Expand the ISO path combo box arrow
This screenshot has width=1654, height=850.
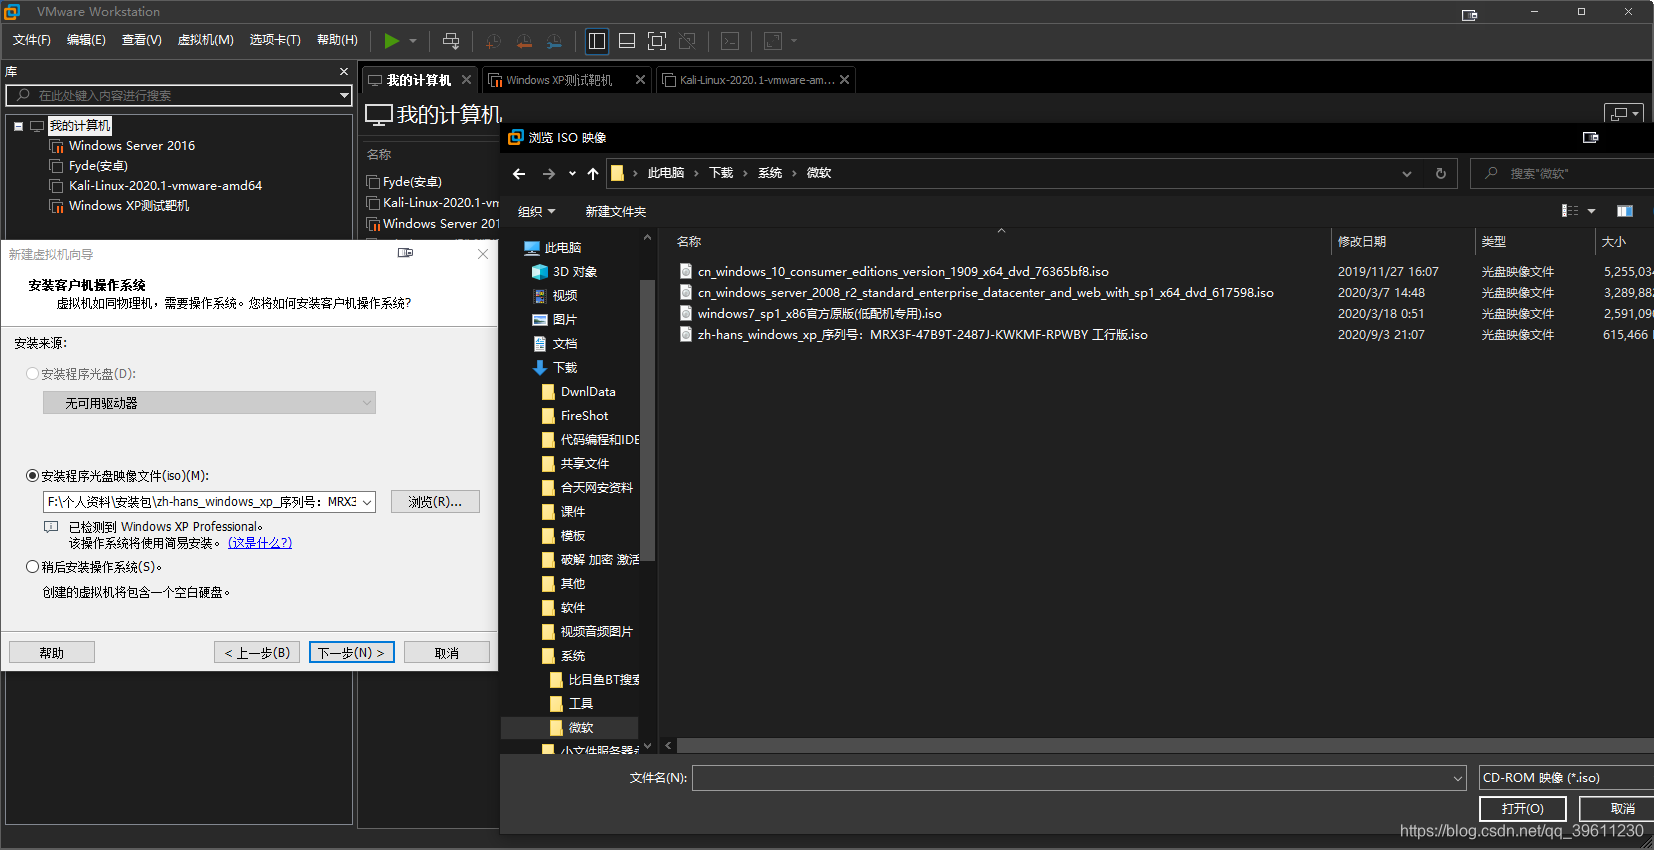367,502
